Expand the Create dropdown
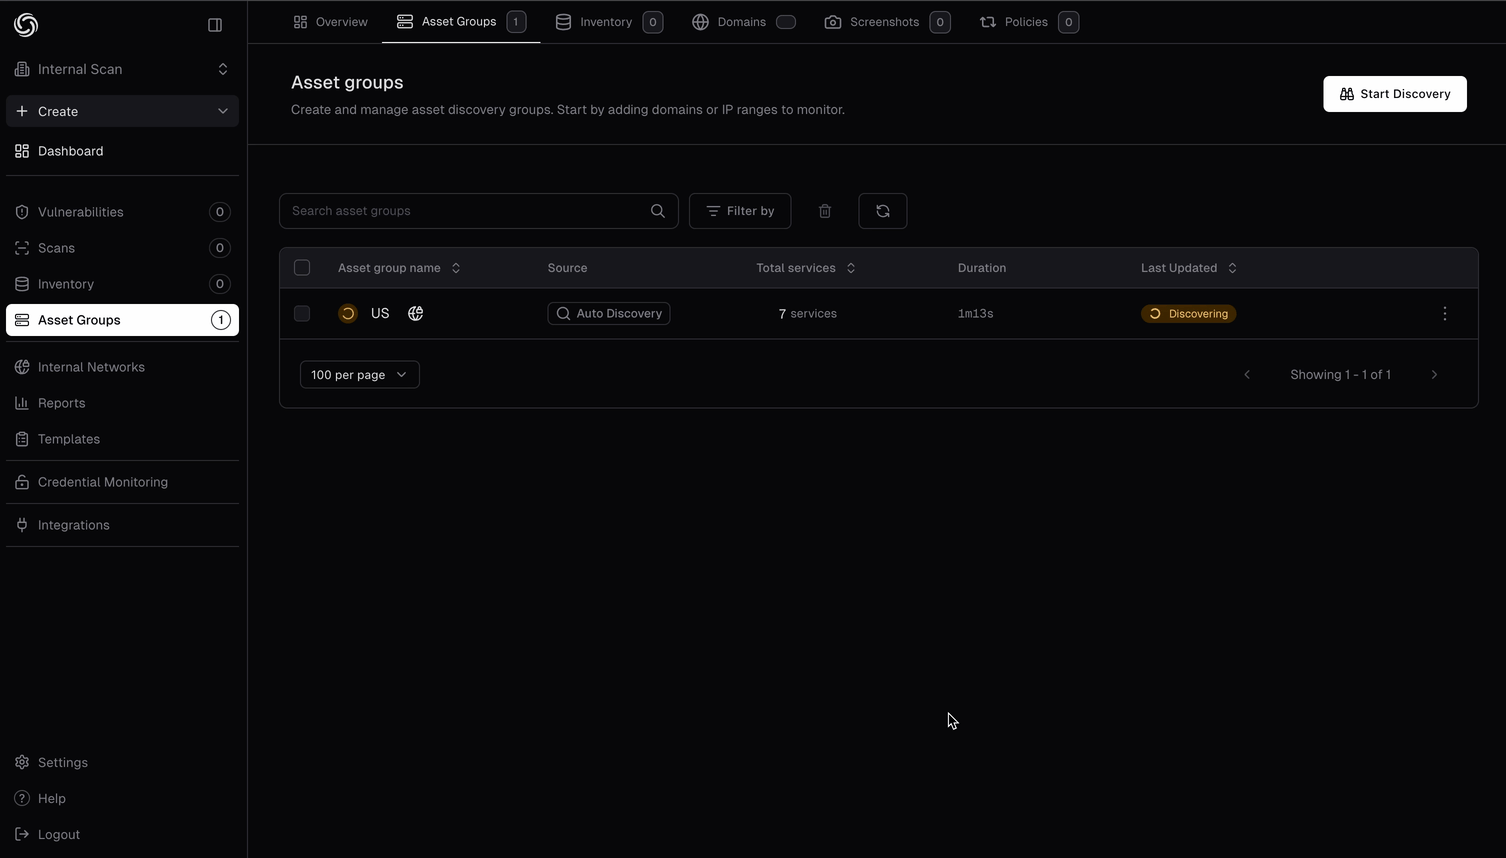Viewport: 1506px width, 858px height. pos(122,111)
